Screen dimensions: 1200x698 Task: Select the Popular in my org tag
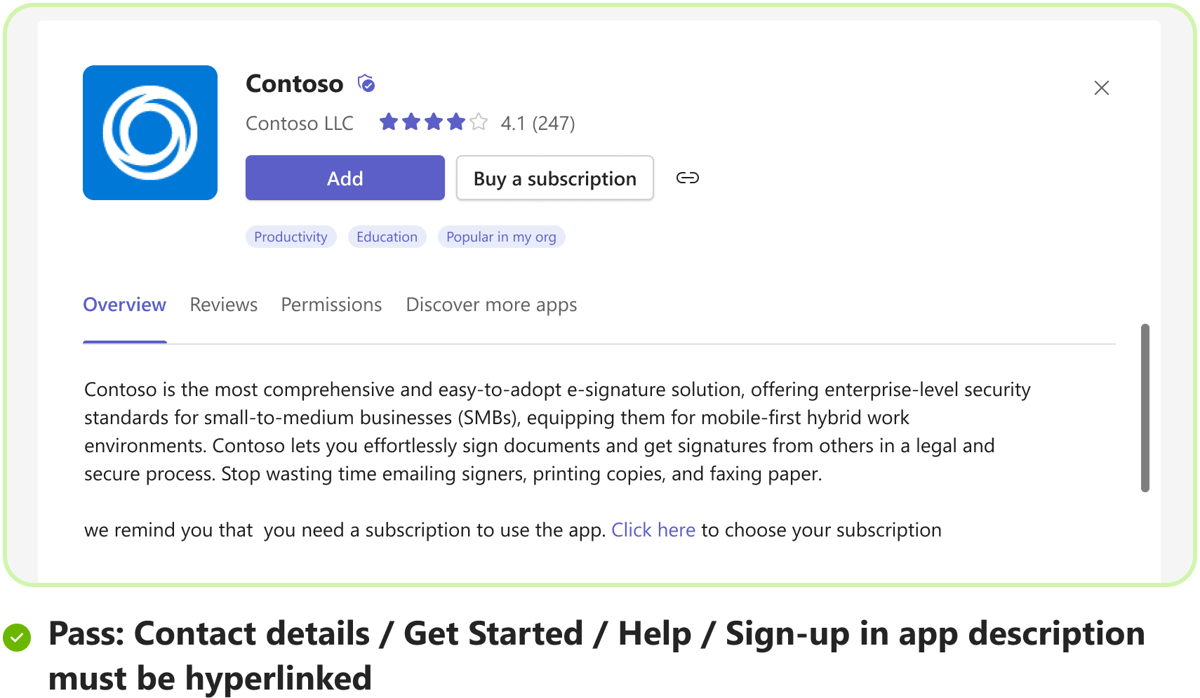point(501,236)
